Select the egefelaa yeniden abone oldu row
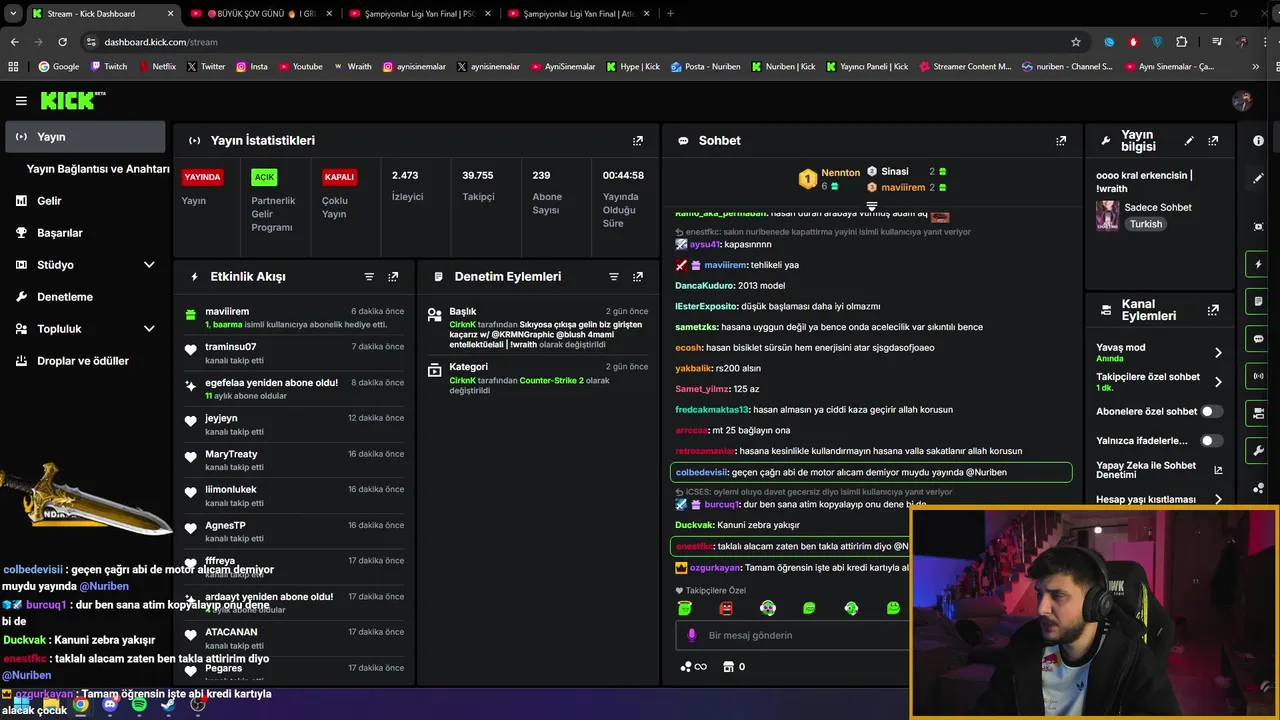The width and height of the screenshot is (1280, 720). click(x=295, y=389)
